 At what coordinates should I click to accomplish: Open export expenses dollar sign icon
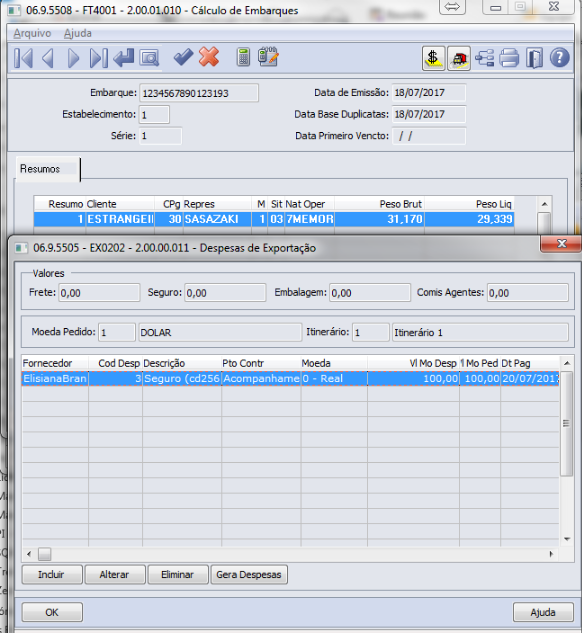pyautogui.click(x=433, y=59)
